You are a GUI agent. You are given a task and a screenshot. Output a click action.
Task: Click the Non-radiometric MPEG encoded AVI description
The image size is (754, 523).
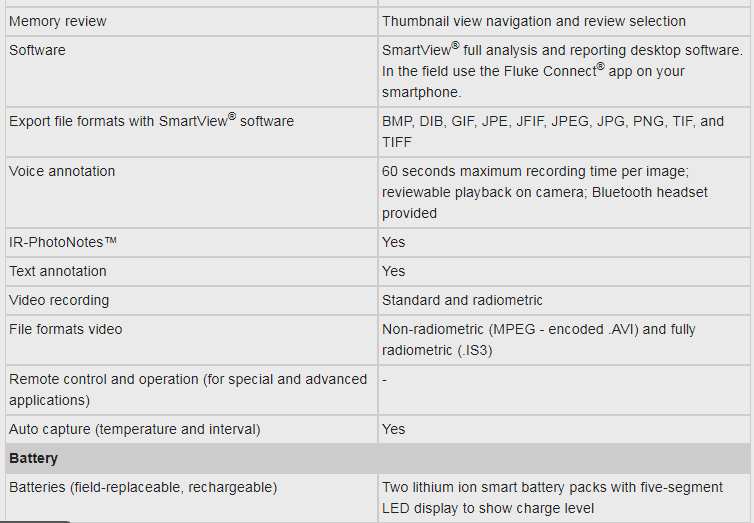tap(538, 339)
